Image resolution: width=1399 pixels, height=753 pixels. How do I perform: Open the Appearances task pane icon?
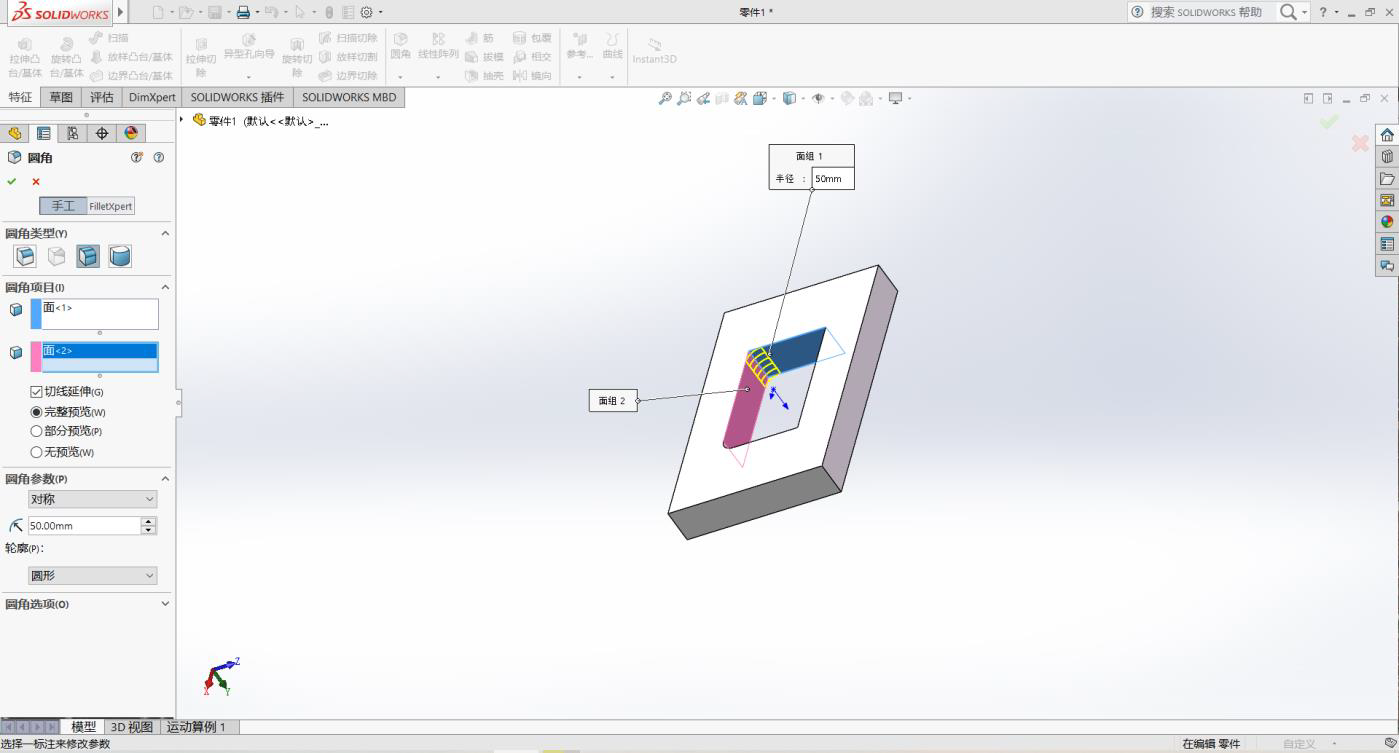click(1387, 222)
